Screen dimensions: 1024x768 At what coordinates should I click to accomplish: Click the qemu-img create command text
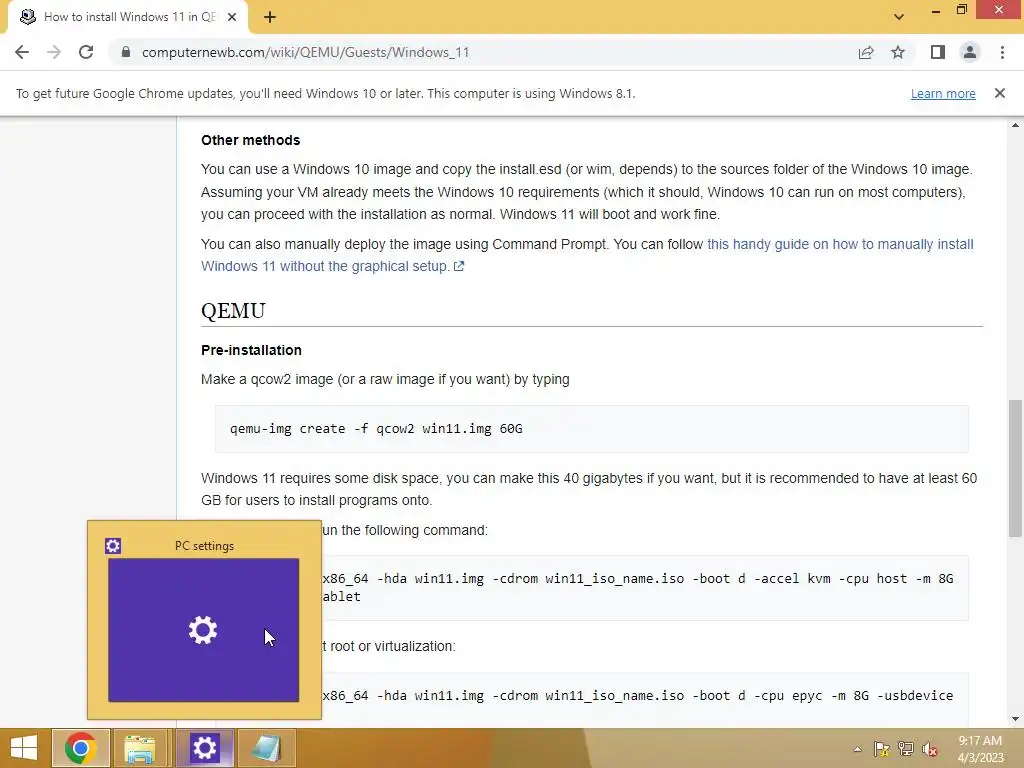[x=376, y=429]
